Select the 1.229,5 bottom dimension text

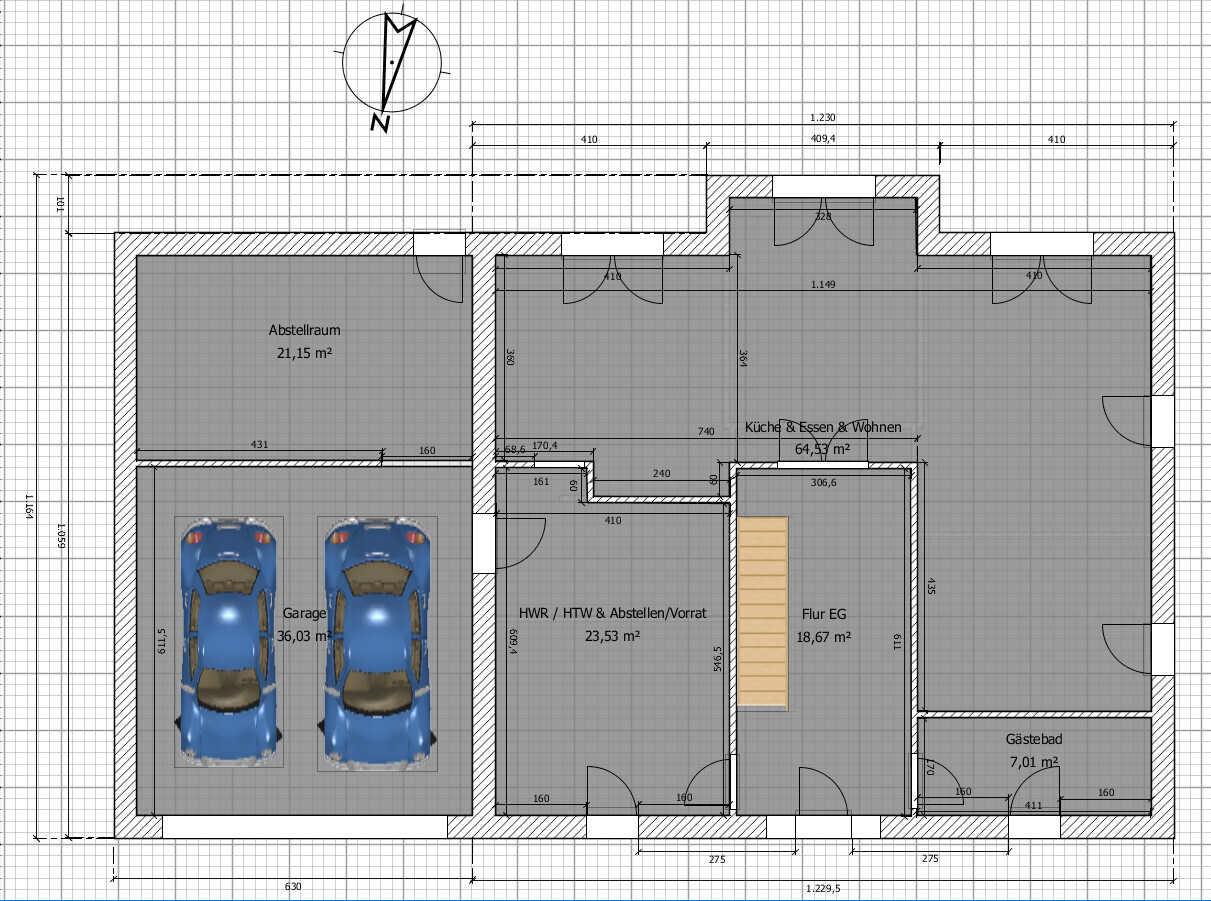coord(822,887)
